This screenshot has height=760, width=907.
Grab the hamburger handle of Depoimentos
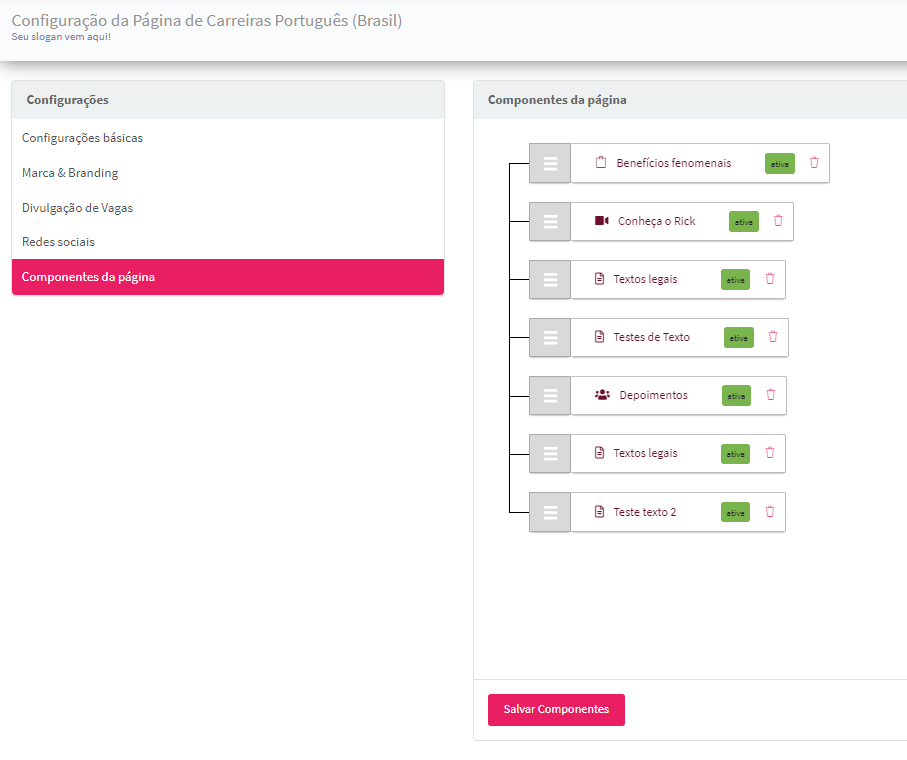click(550, 395)
